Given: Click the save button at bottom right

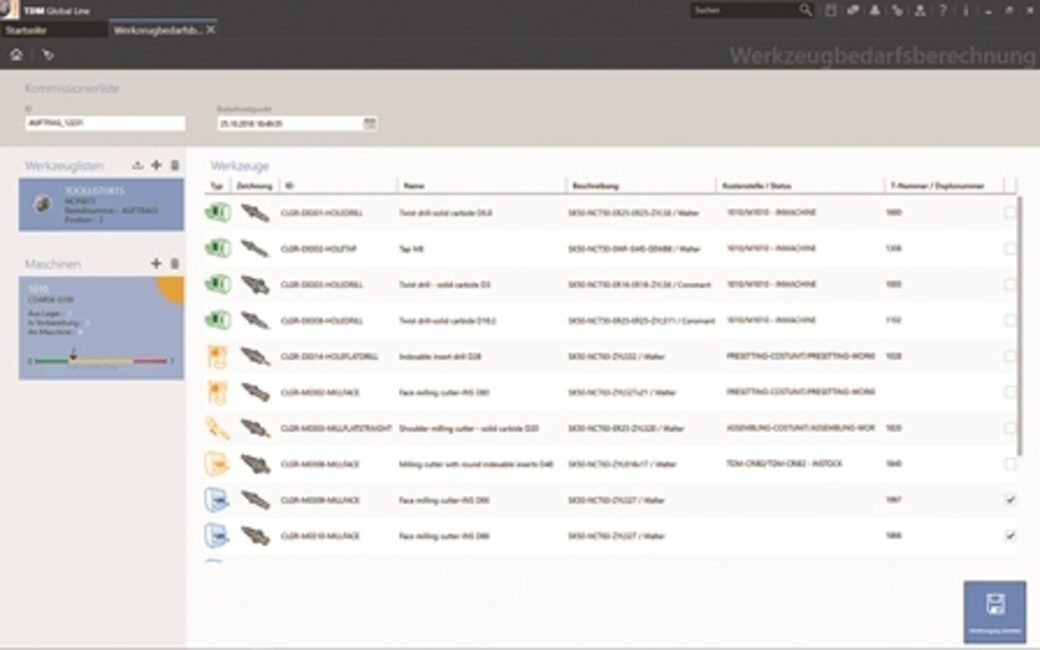Looking at the screenshot, I should (994, 611).
